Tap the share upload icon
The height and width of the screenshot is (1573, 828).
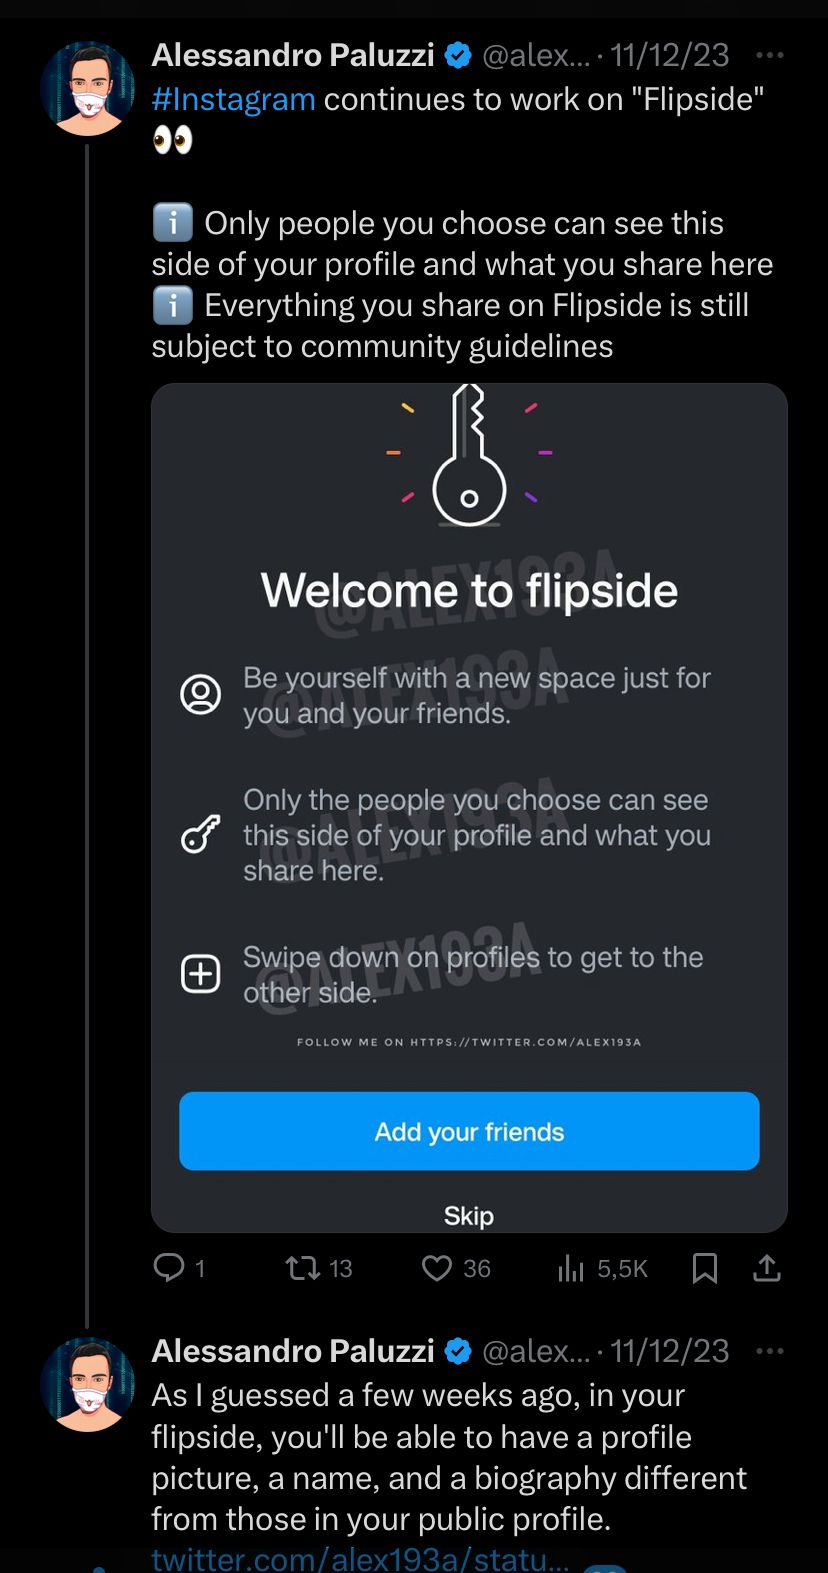(x=766, y=1268)
